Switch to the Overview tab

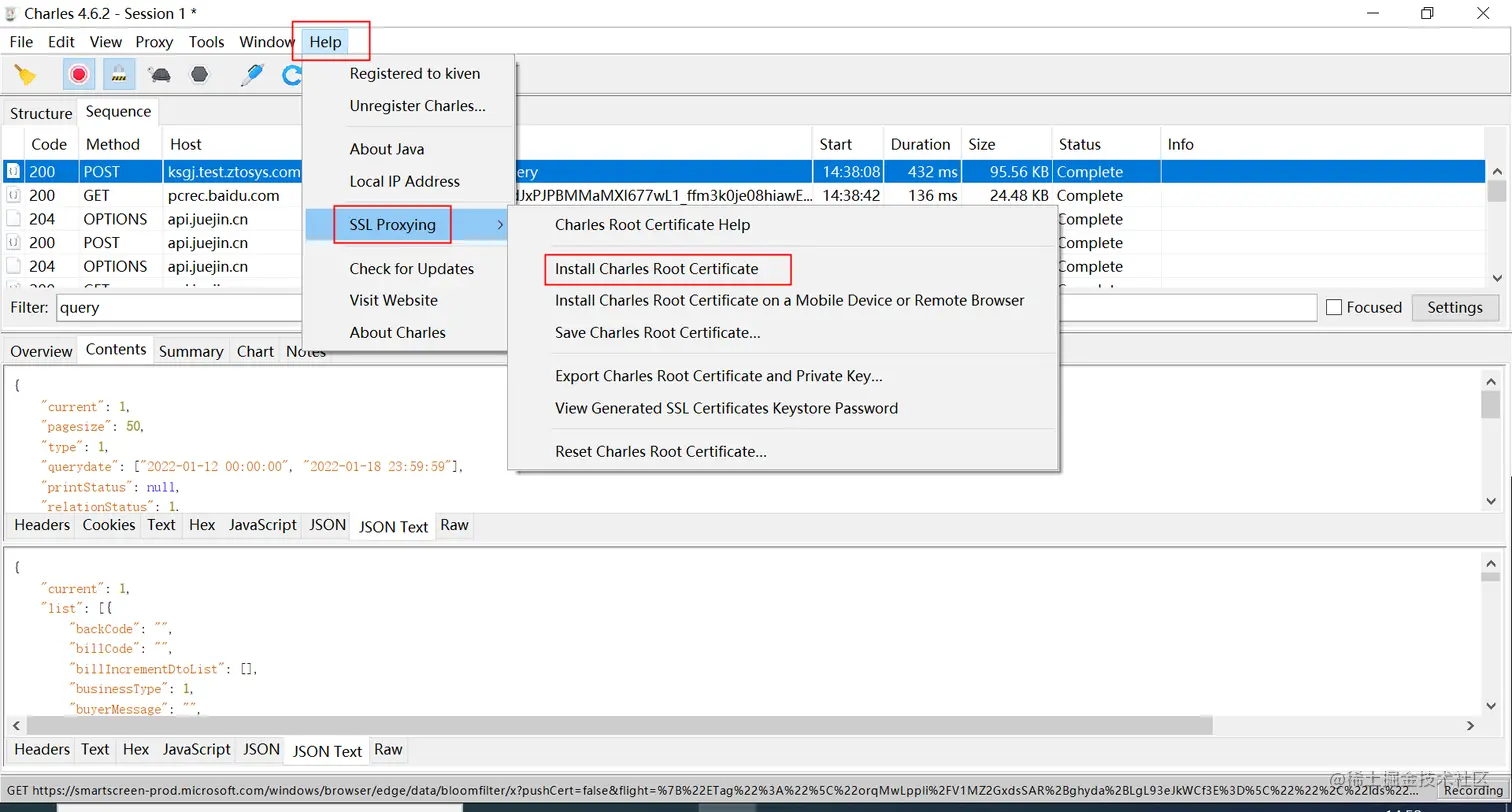[41, 351]
